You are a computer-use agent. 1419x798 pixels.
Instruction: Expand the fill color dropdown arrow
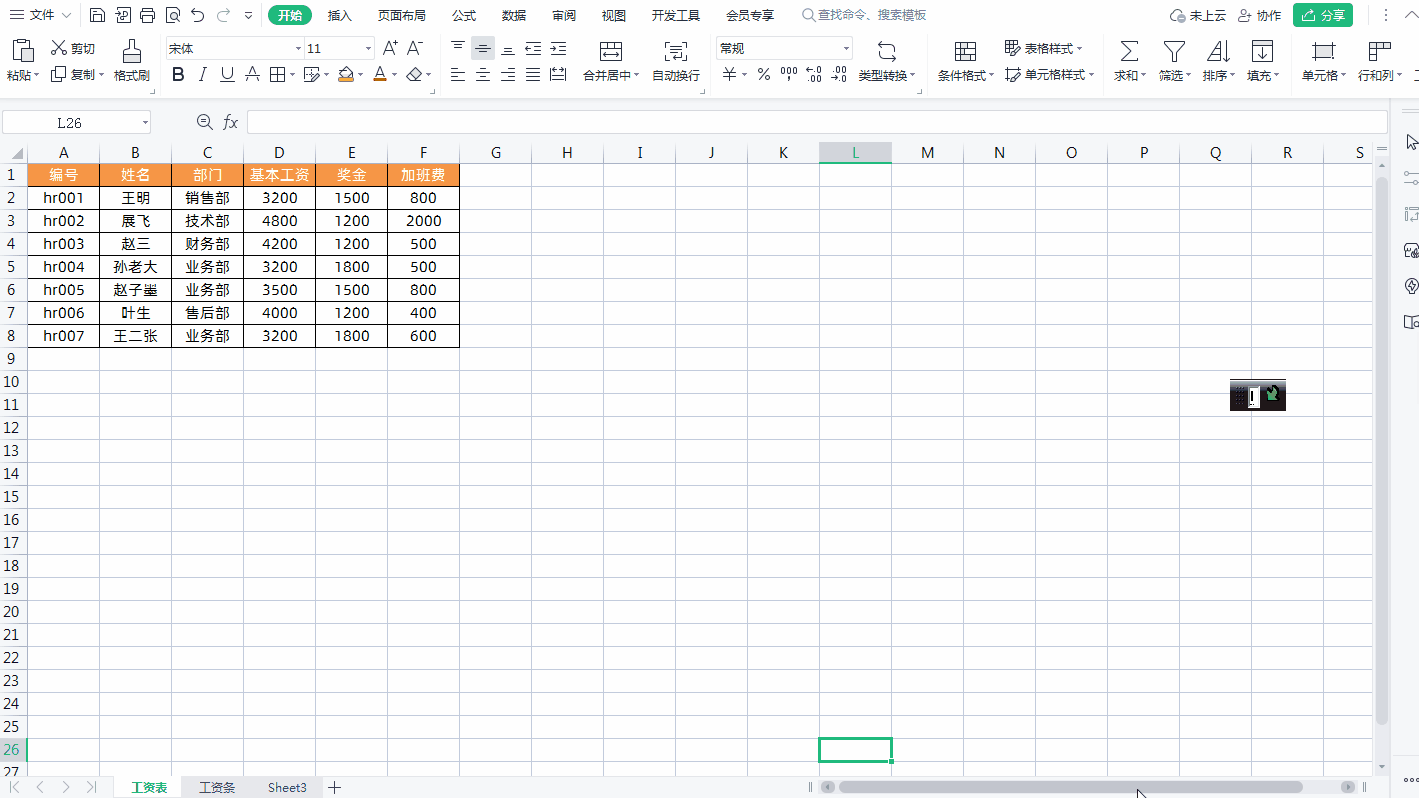pyautogui.click(x=360, y=74)
